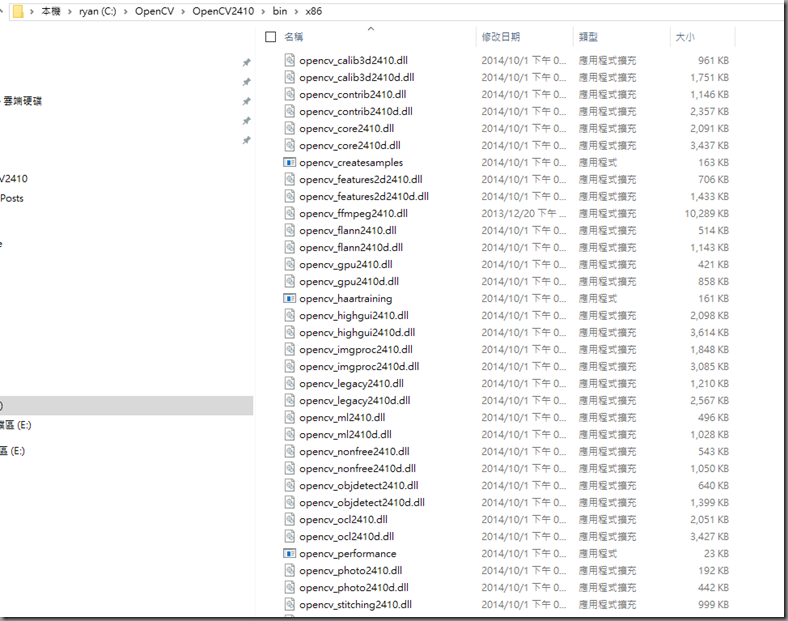Click the opencv_photo2410.dll file icon
This screenshot has width=788, height=621.
pyautogui.click(x=289, y=571)
